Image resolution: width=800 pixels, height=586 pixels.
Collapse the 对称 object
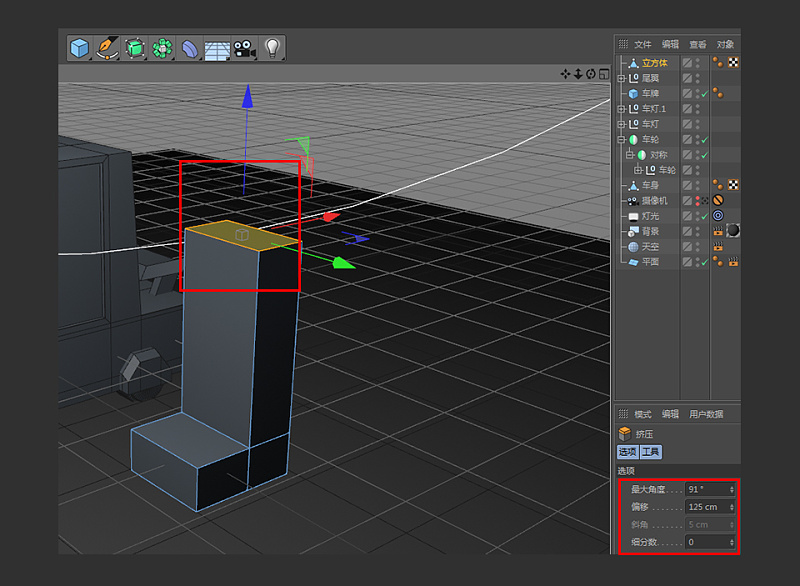coord(629,155)
